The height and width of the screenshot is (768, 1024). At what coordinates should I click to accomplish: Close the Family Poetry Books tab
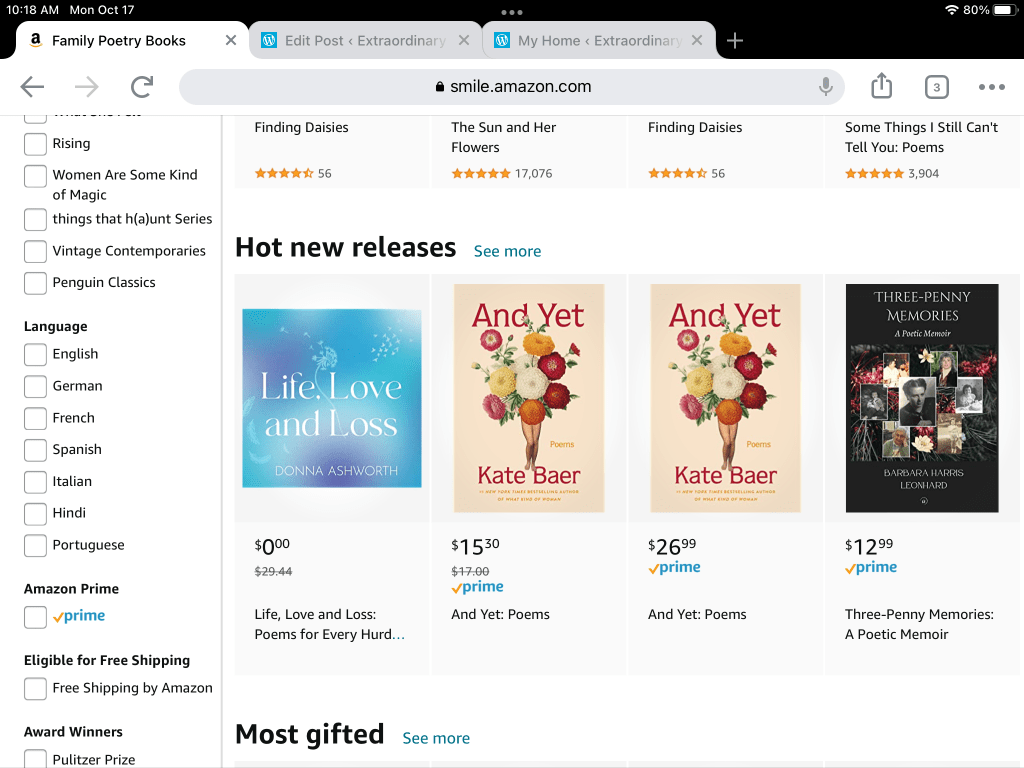point(231,41)
